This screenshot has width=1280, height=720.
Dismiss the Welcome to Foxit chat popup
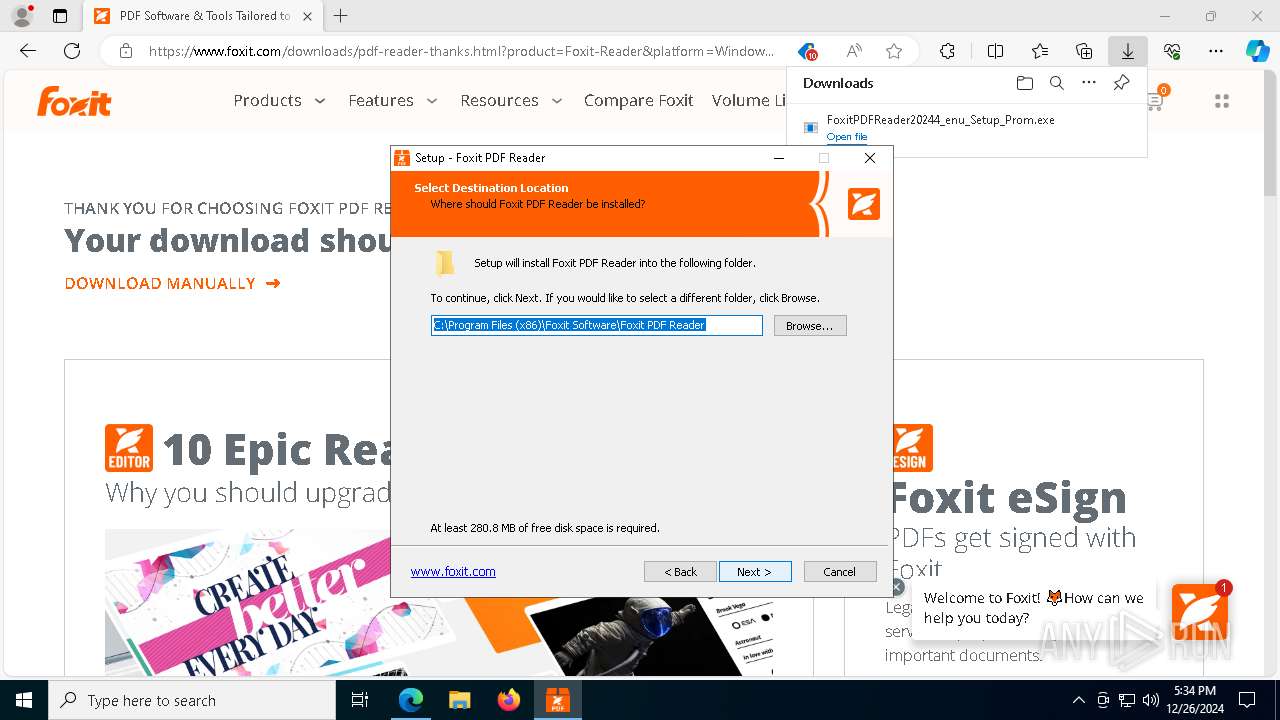coord(897,588)
